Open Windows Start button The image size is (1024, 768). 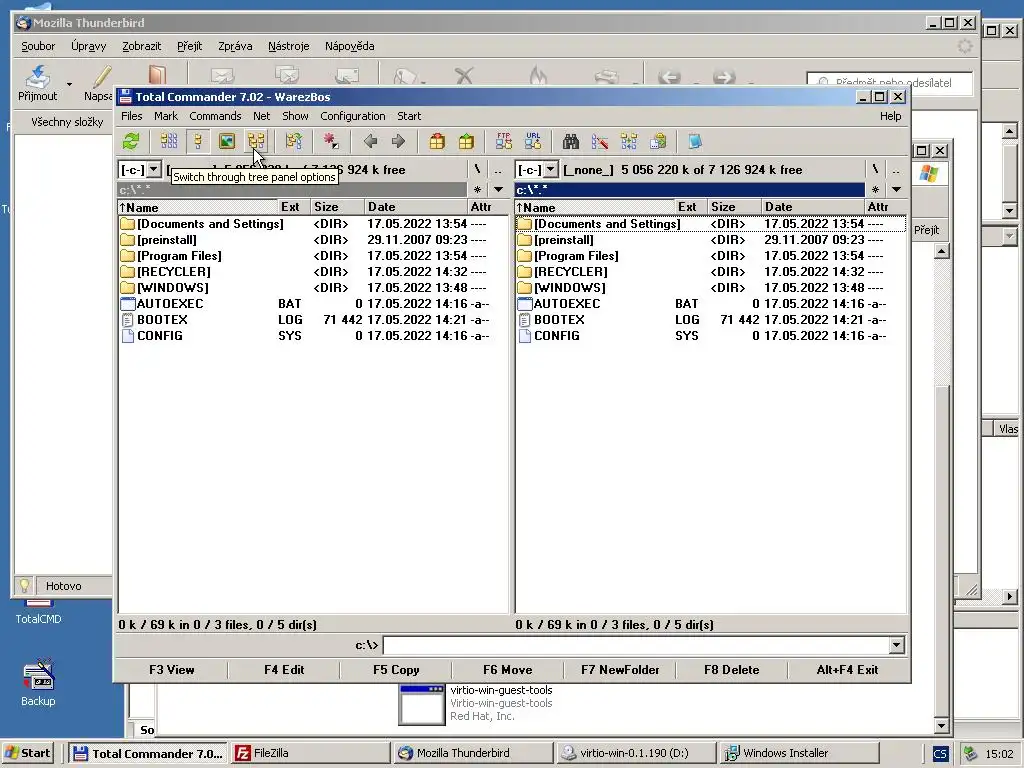click(28, 753)
